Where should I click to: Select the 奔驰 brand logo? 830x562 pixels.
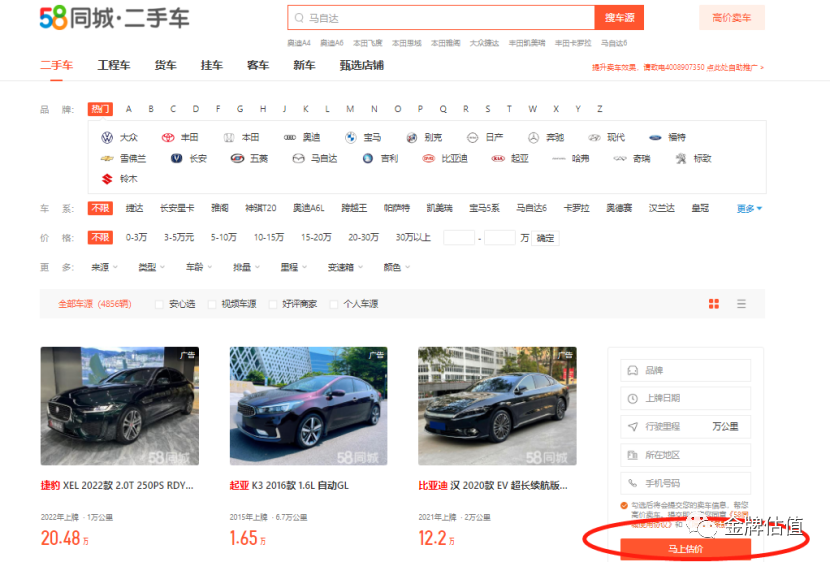click(x=533, y=138)
